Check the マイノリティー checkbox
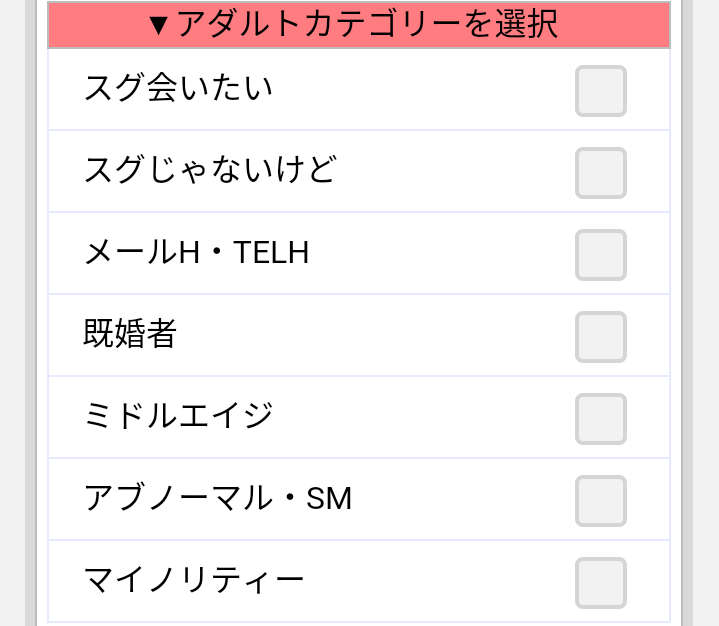 coord(600,583)
